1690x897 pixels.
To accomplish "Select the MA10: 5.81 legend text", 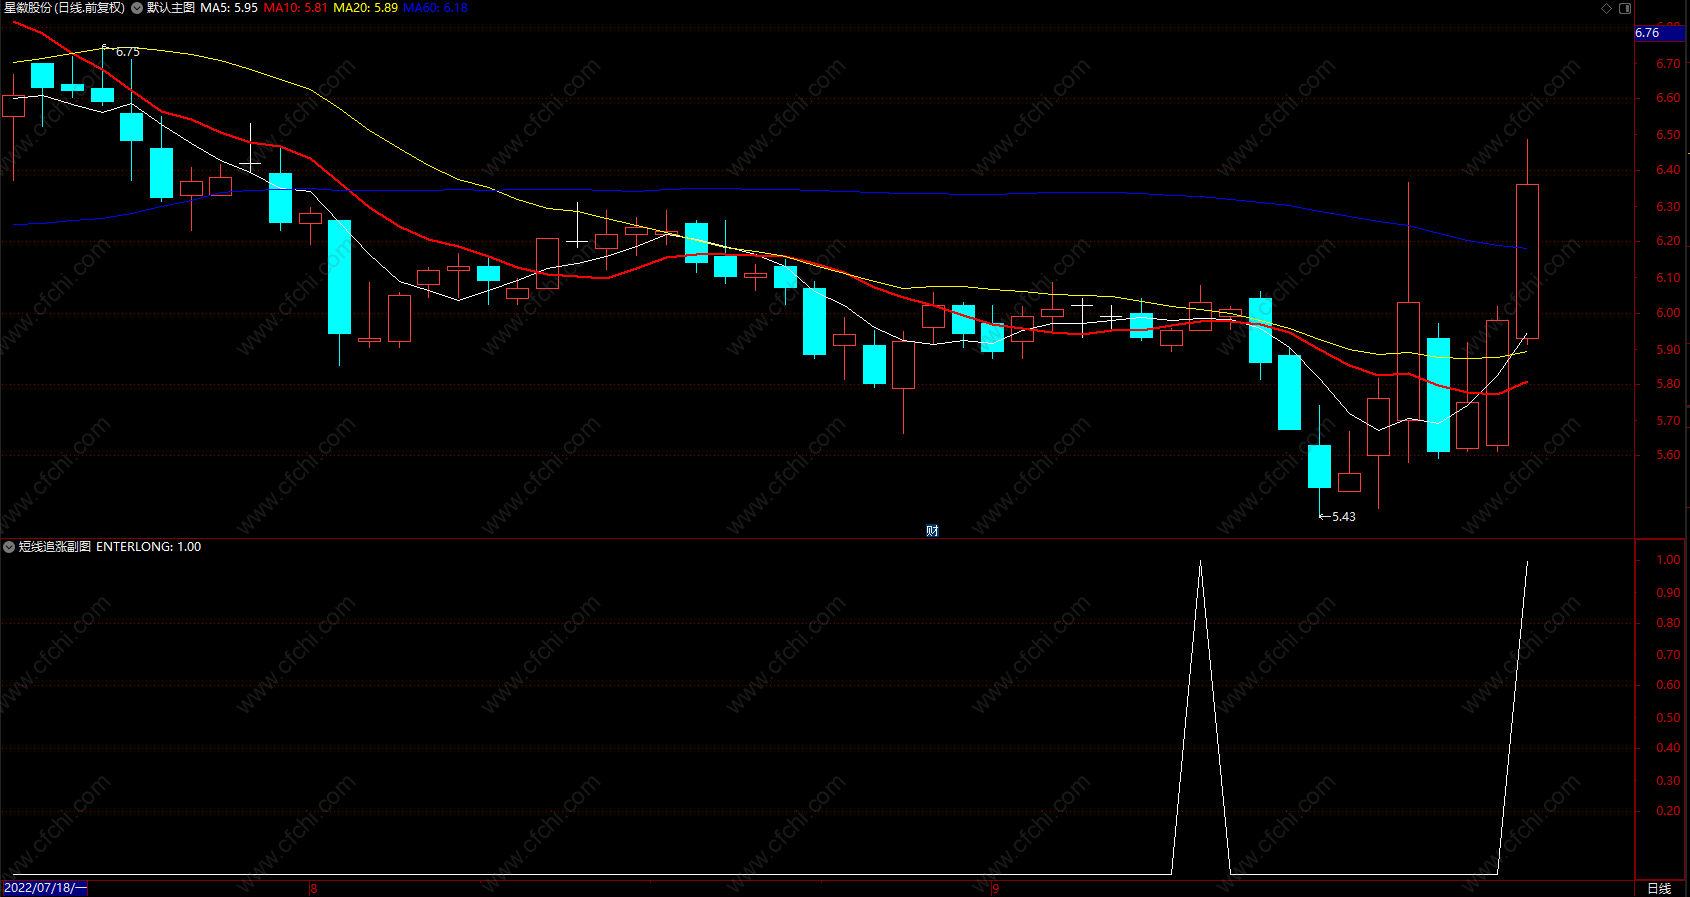I will pos(295,8).
